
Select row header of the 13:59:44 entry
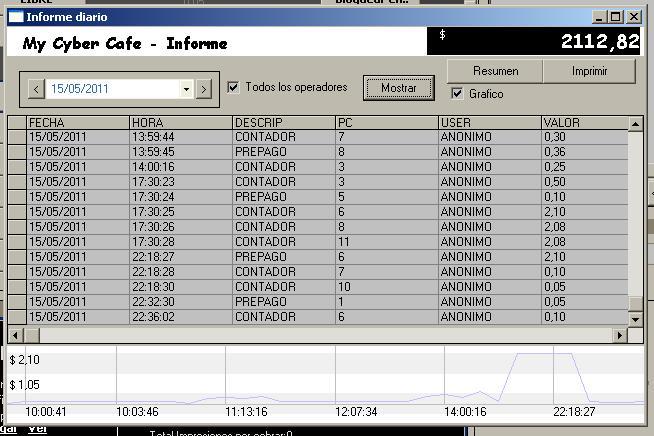pos(17,137)
